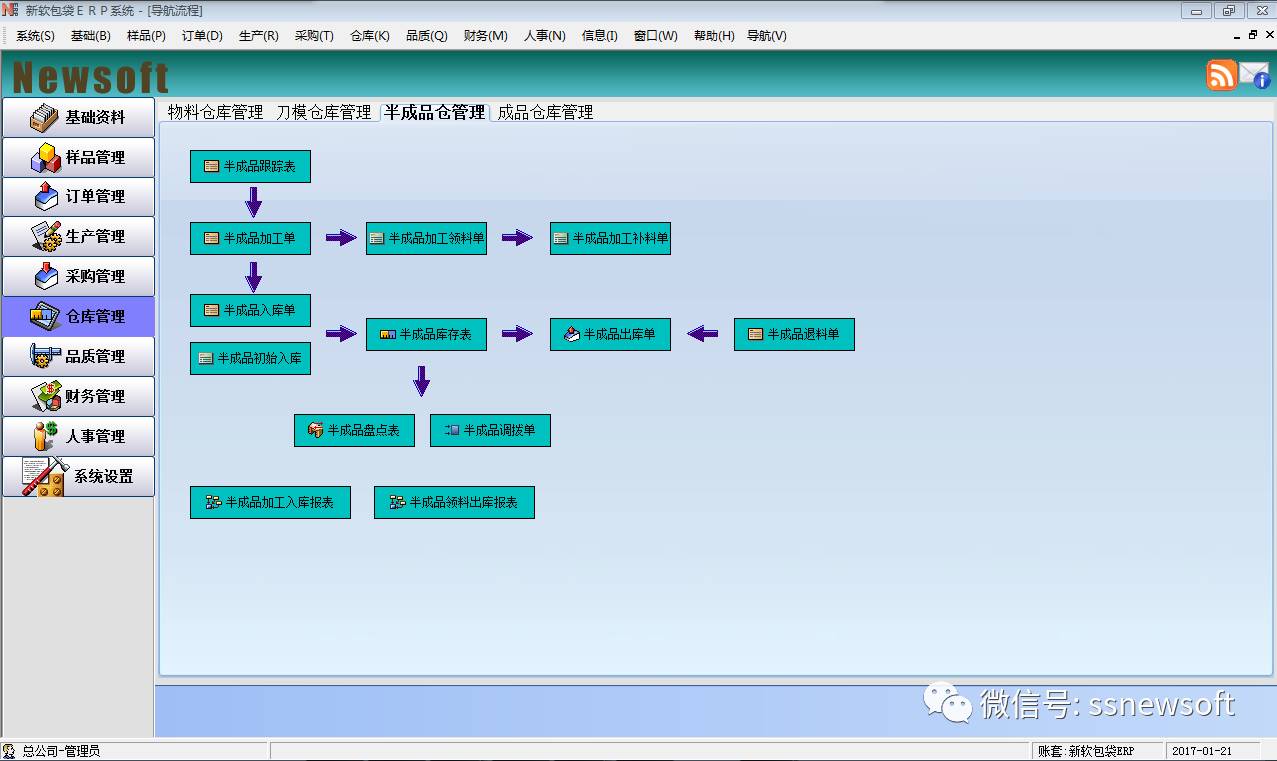Select 系统设置 in the sidebar
Screen dimensions: 1277x761
click(x=79, y=477)
